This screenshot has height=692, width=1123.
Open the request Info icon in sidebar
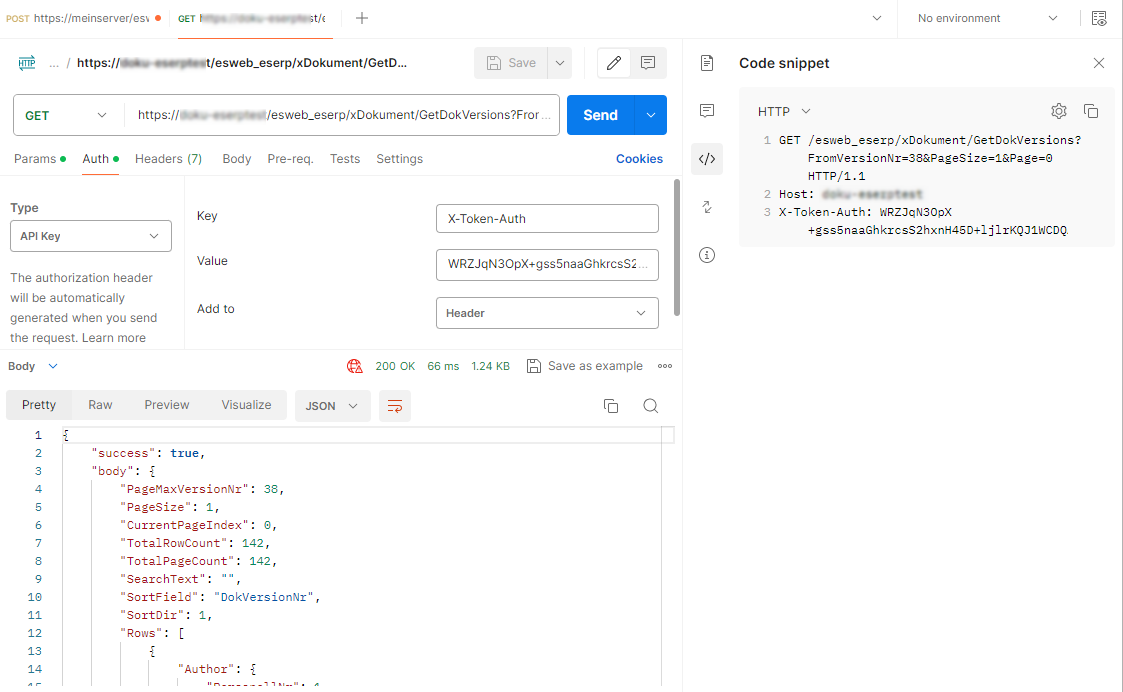[707, 255]
